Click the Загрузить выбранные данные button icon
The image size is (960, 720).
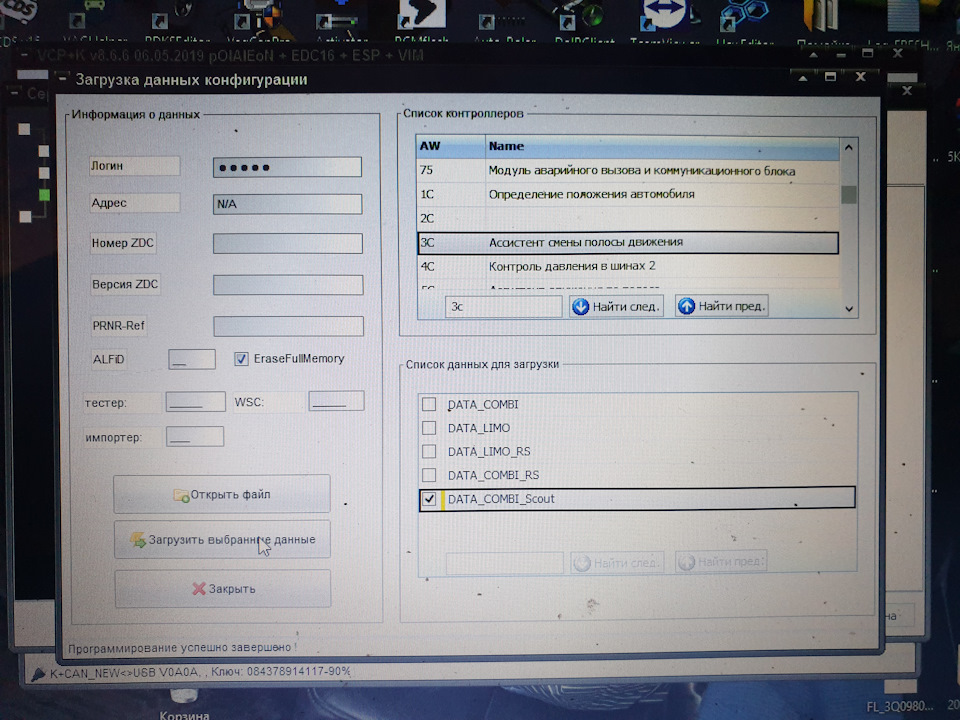click(x=138, y=539)
